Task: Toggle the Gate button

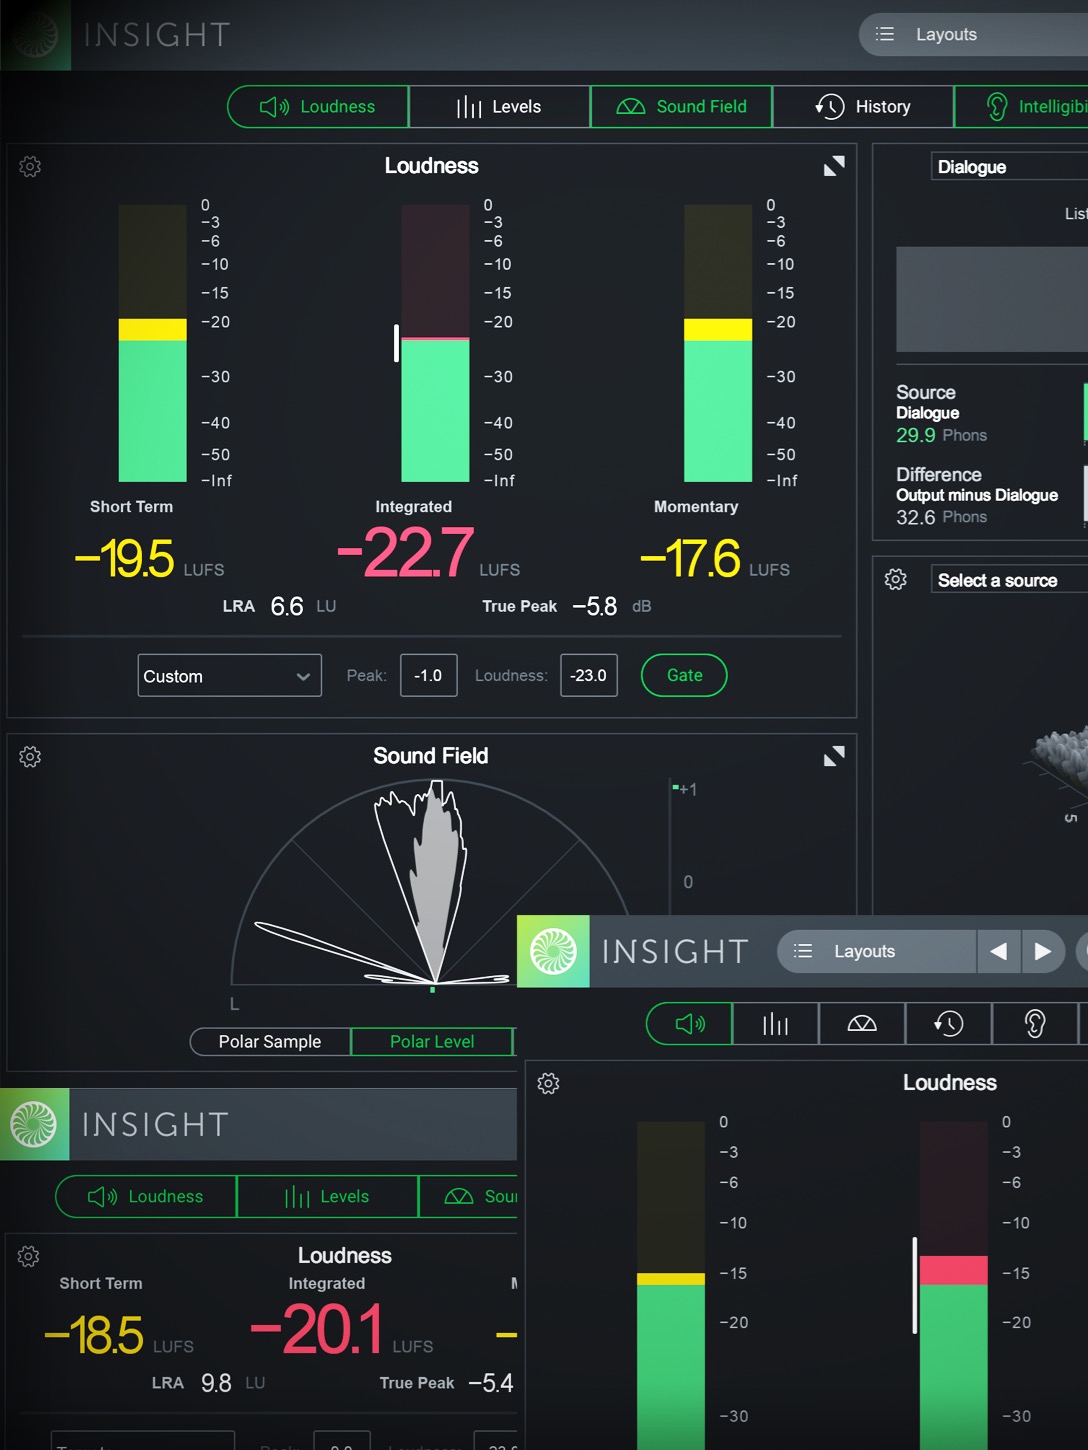Action: 683,675
